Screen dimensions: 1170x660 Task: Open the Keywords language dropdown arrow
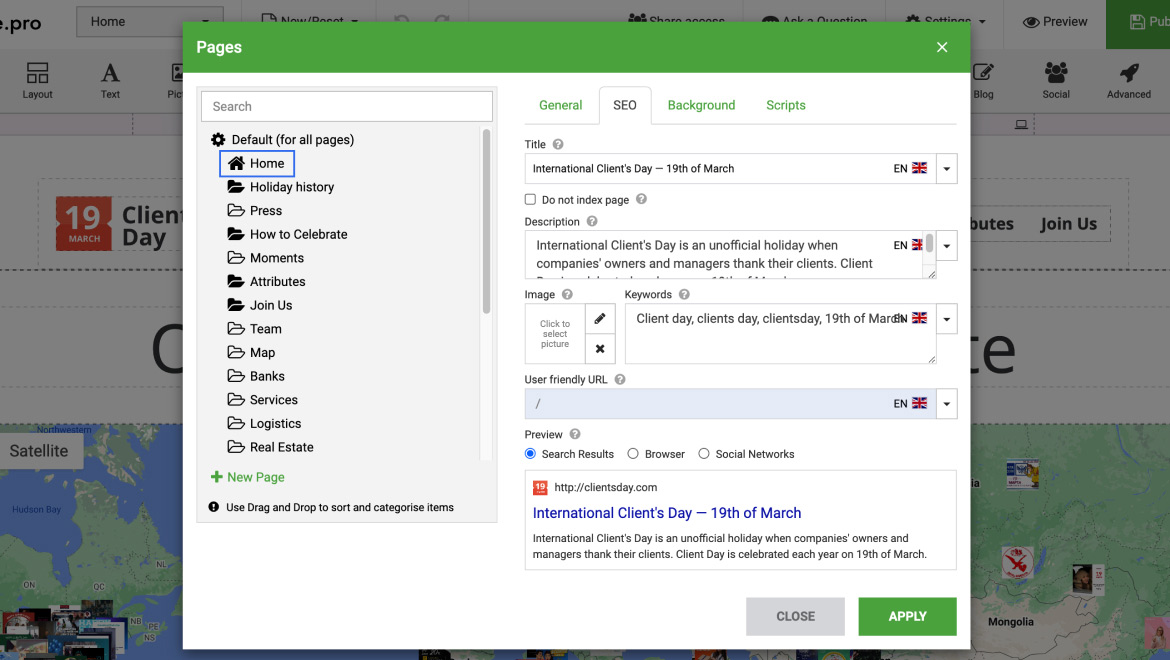pos(947,319)
